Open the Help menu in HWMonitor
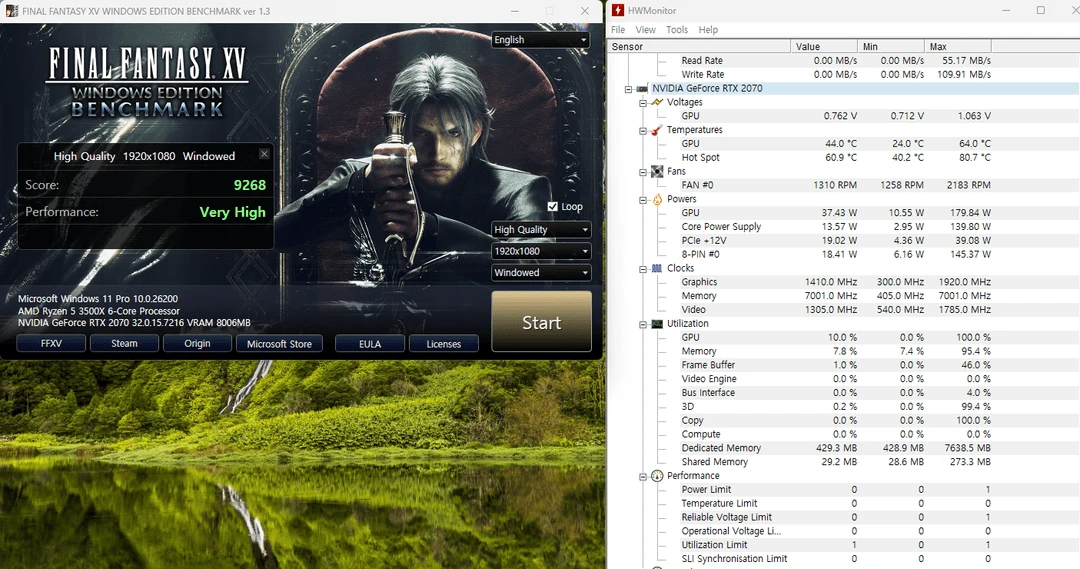1080x569 pixels. pos(708,30)
